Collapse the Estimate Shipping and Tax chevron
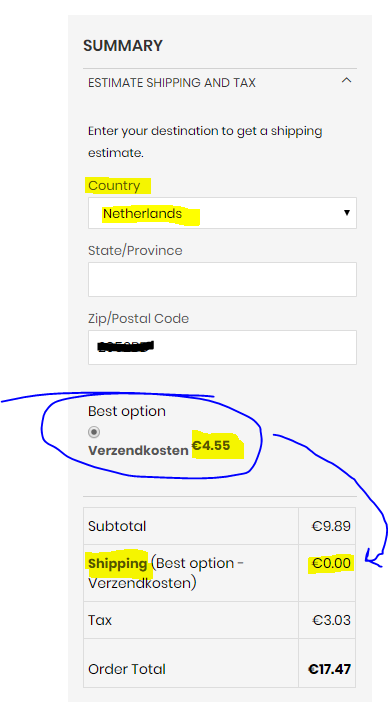The width and height of the screenshot is (388, 702). click(x=346, y=81)
